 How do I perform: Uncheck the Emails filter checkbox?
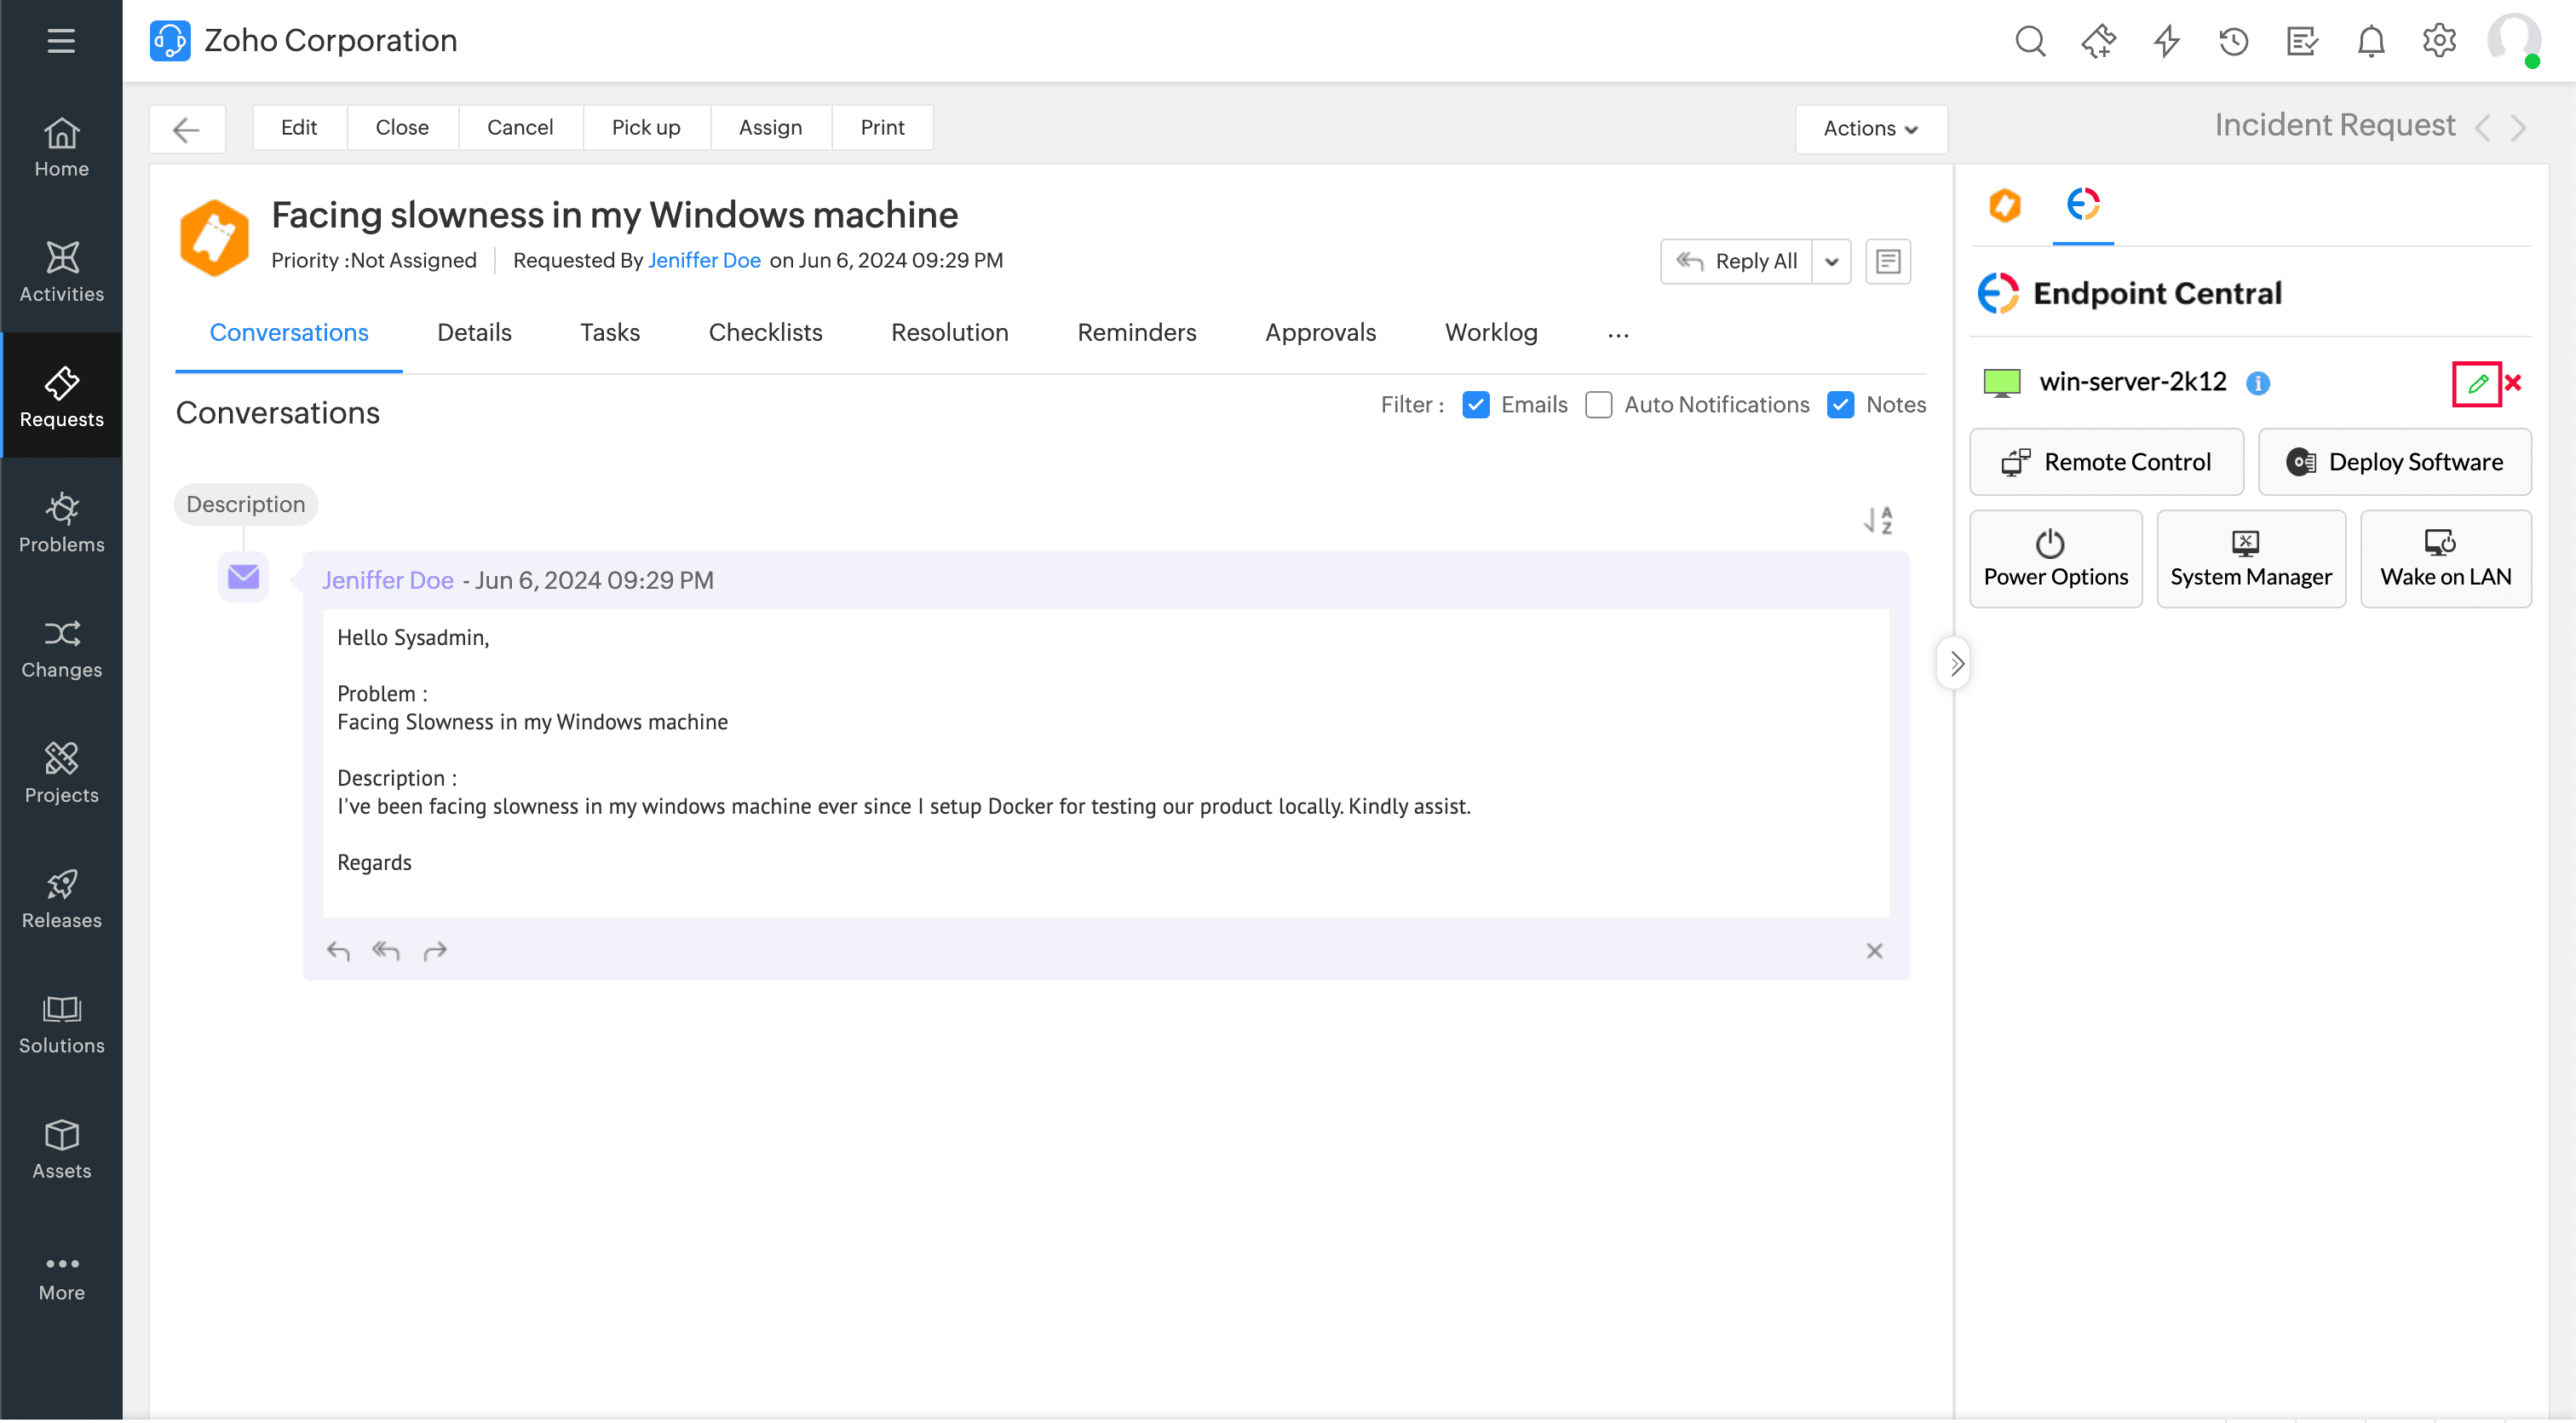pos(1476,405)
